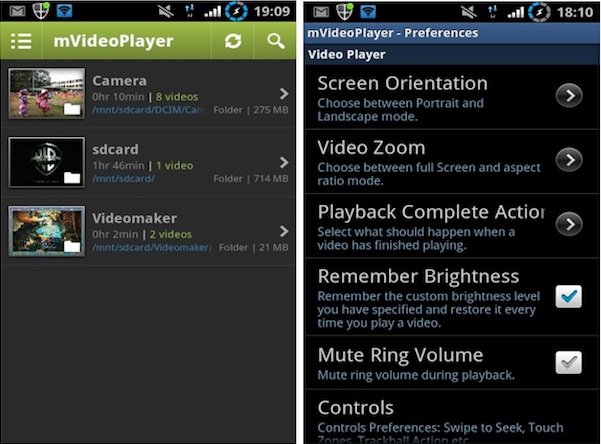The height and width of the screenshot is (444, 601).
Task: Tap the refresh library icon
Action: tap(233, 41)
